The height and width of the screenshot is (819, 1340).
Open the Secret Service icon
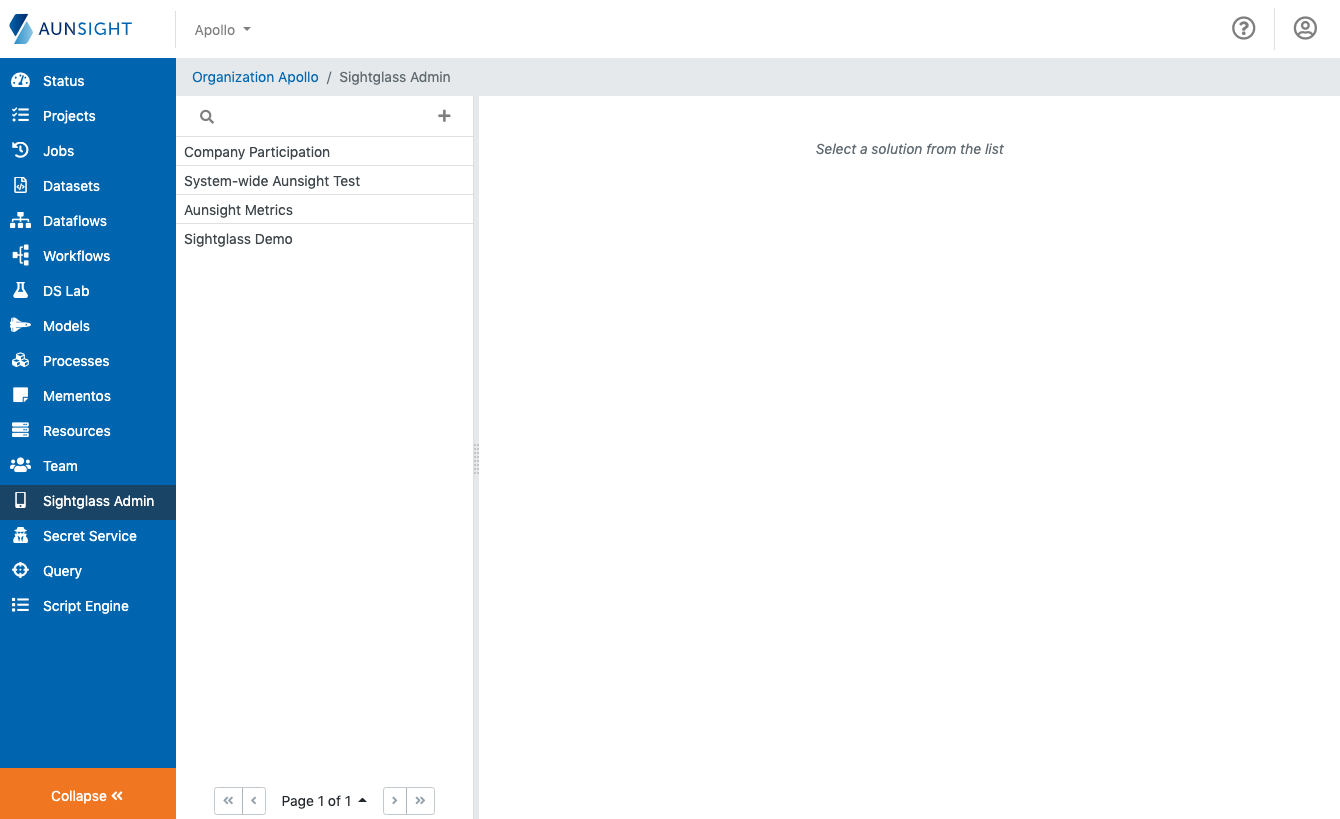click(x=21, y=535)
